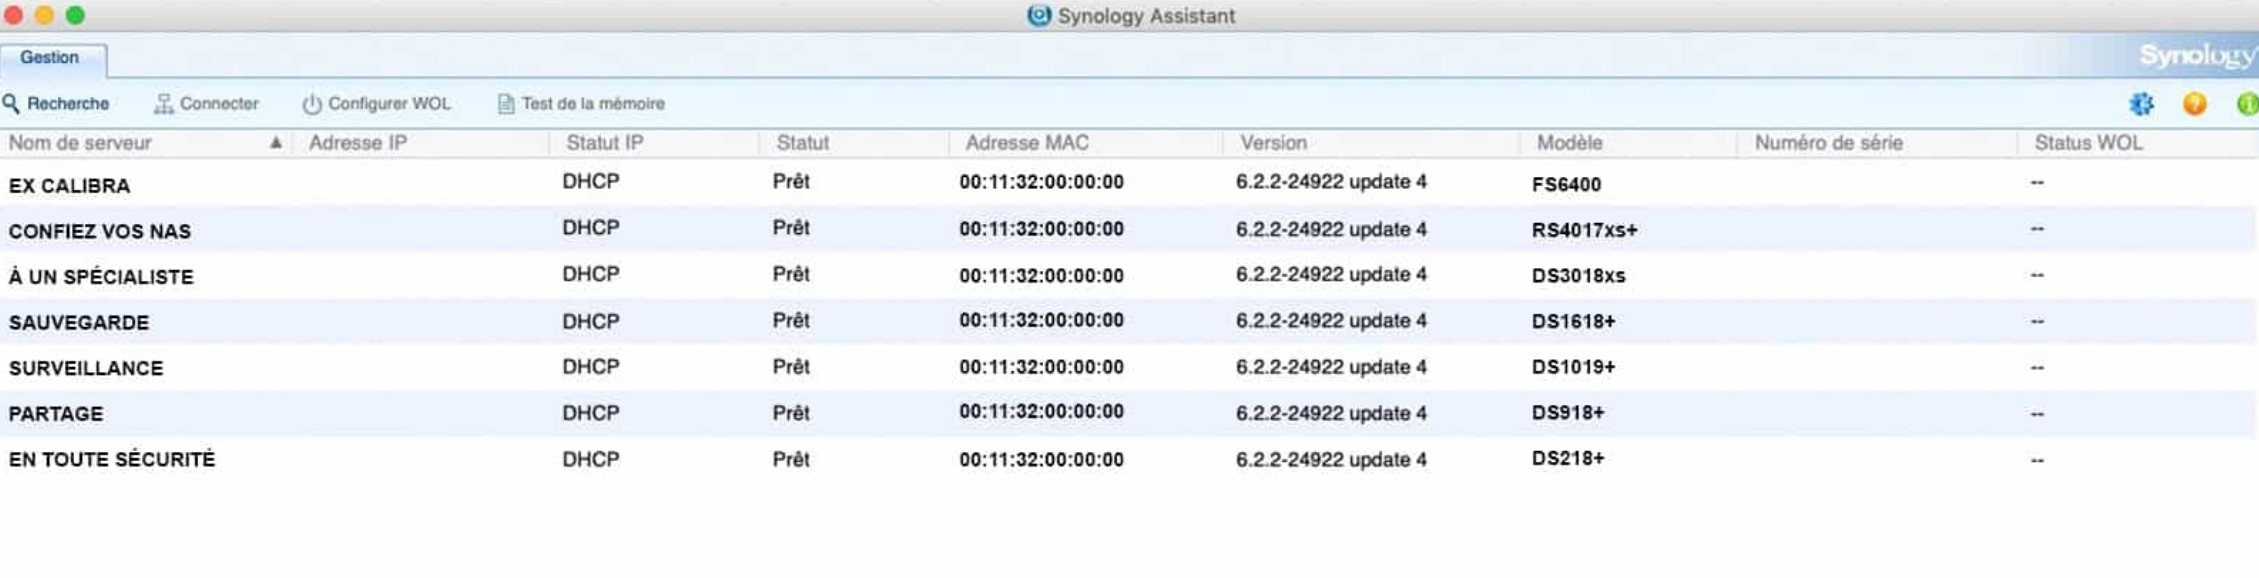The image size is (2259, 578).
Task: Sort by Adresse MAC column header
Action: coord(1027,143)
